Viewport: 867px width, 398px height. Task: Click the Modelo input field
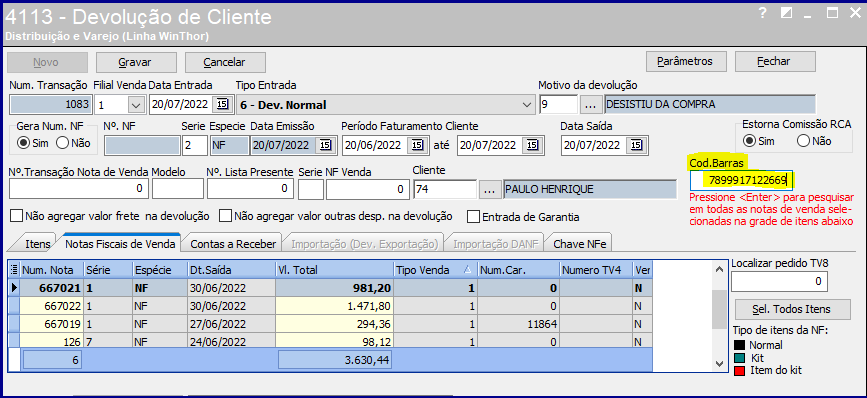coord(178,189)
